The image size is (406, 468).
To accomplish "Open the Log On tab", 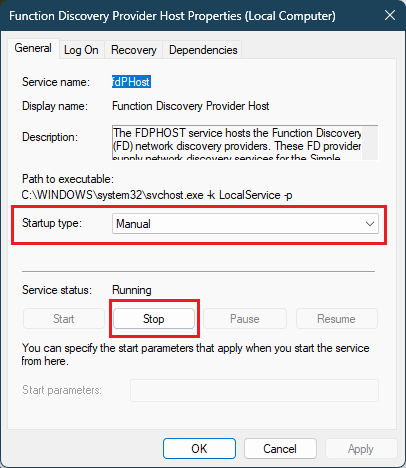I will pyautogui.click(x=81, y=50).
